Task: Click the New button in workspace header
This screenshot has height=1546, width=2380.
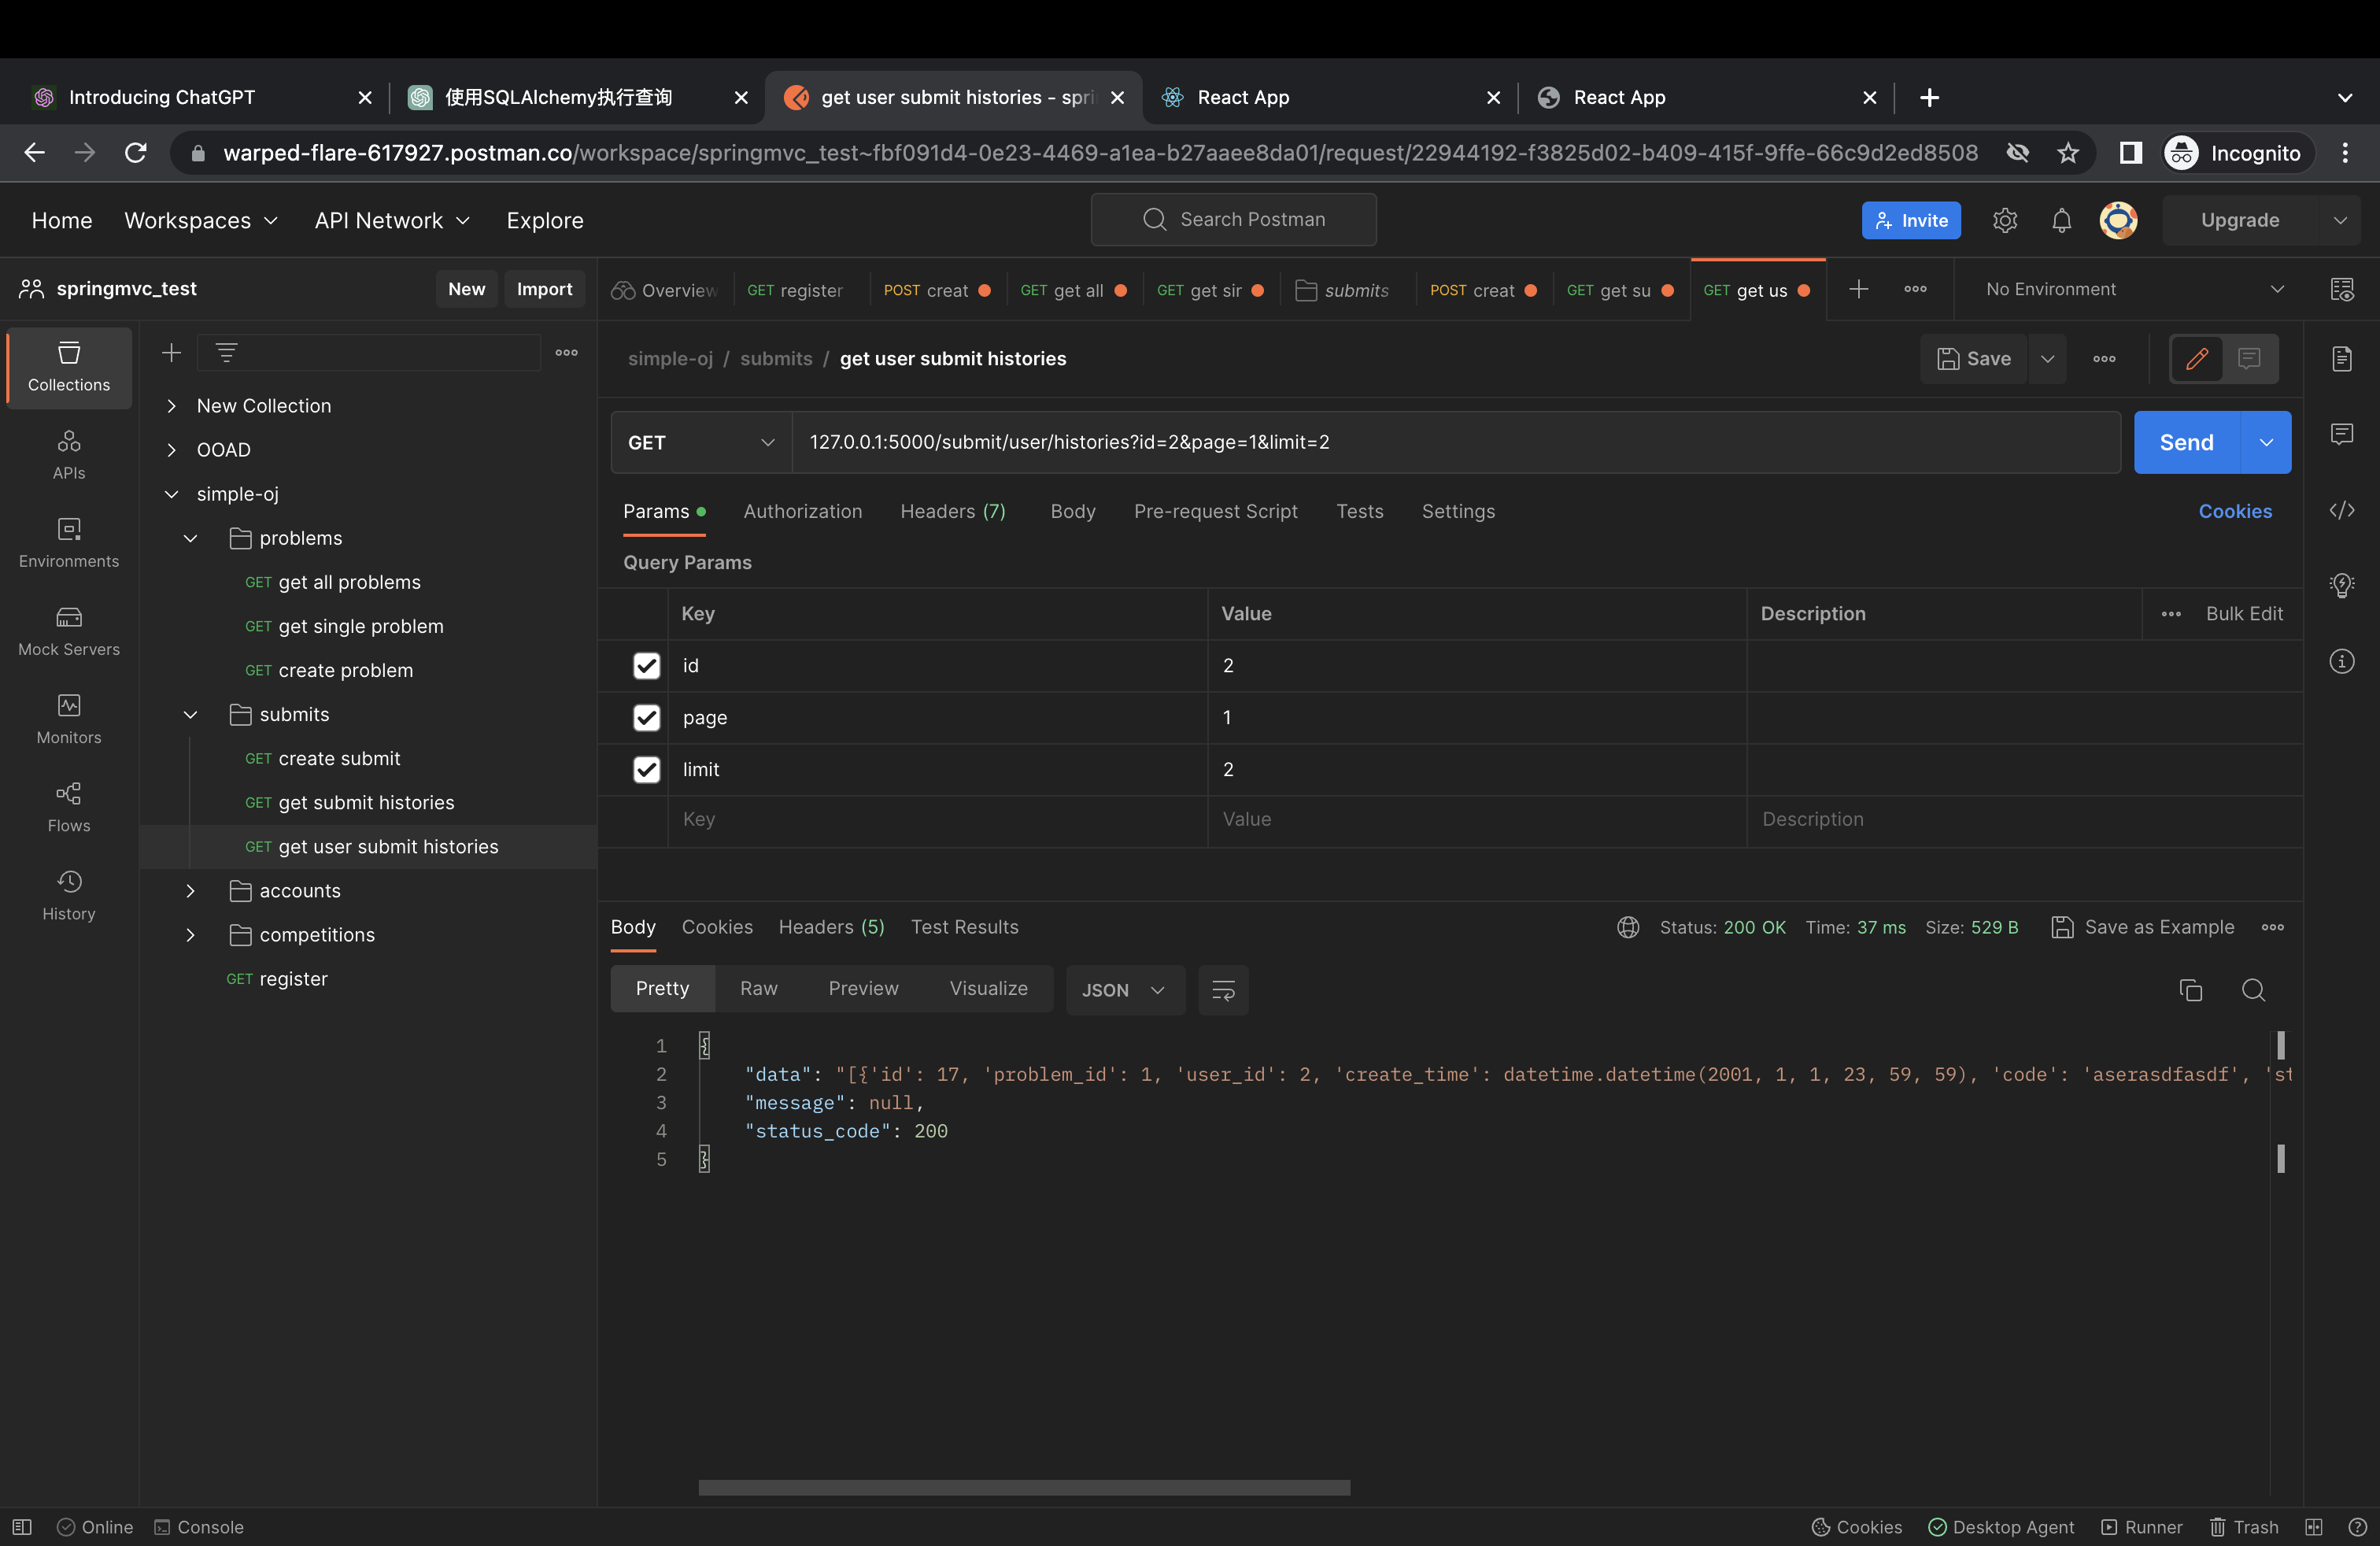Action: pos(466,289)
